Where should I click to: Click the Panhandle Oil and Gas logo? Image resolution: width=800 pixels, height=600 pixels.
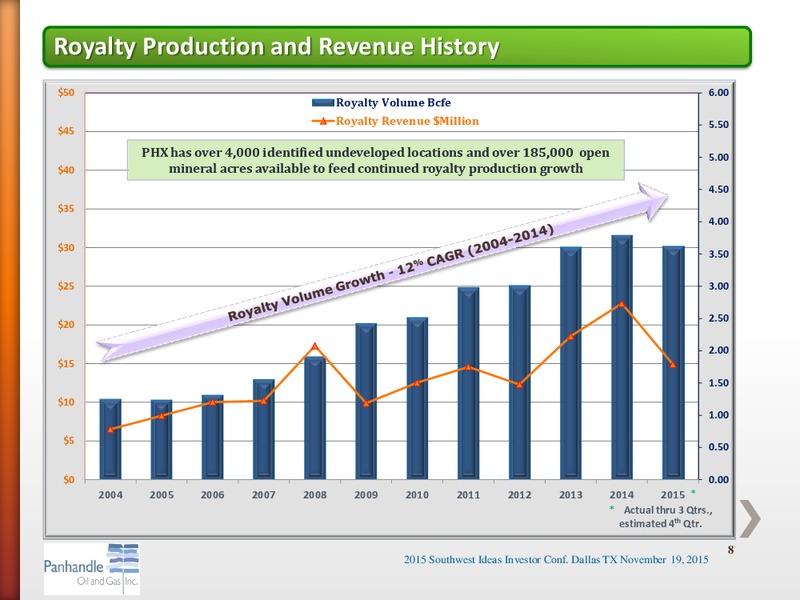92,569
